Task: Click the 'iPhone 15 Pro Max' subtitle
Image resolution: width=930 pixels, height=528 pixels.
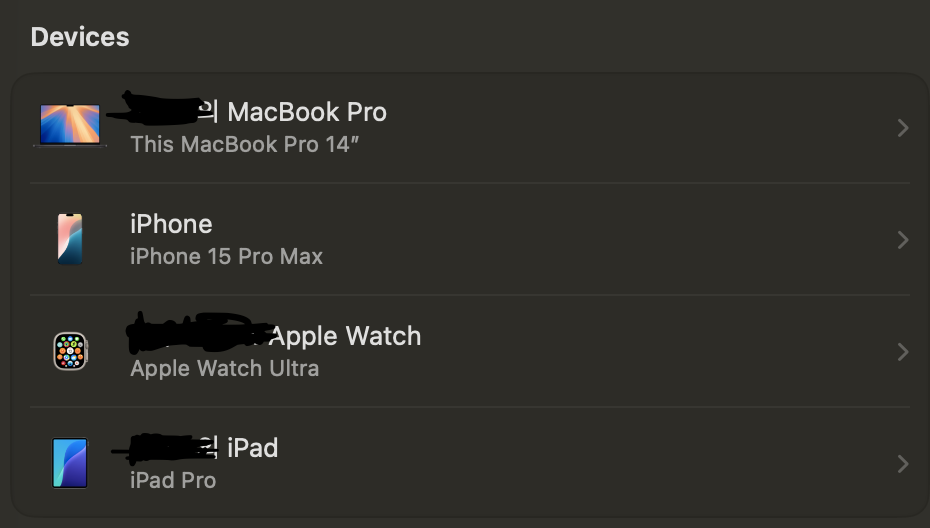Action: click(x=227, y=256)
